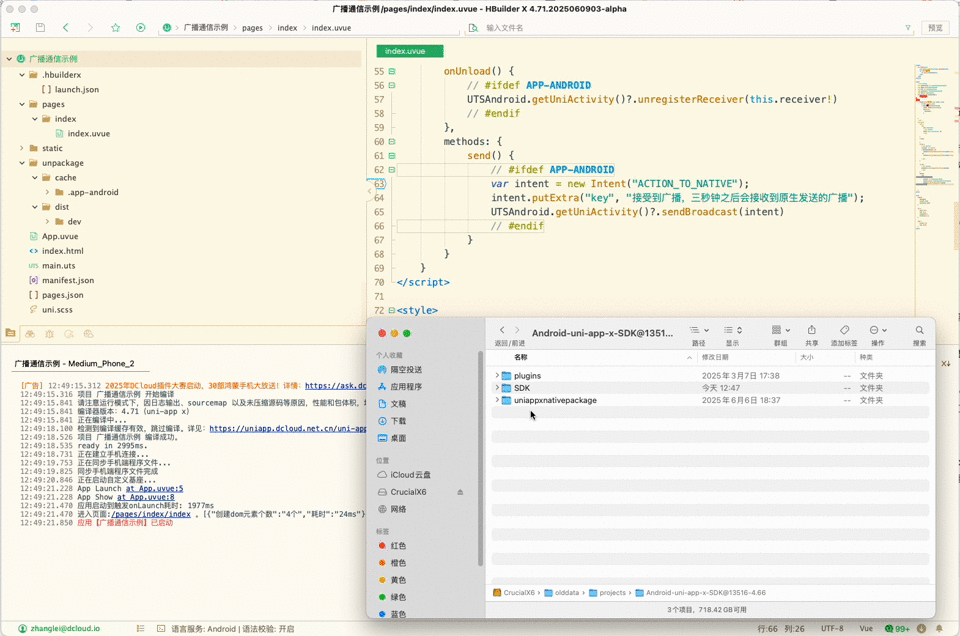Screen dimensions: 960x636
Task: Toggle code fold at line 61 send
Action: [x=392, y=155]
